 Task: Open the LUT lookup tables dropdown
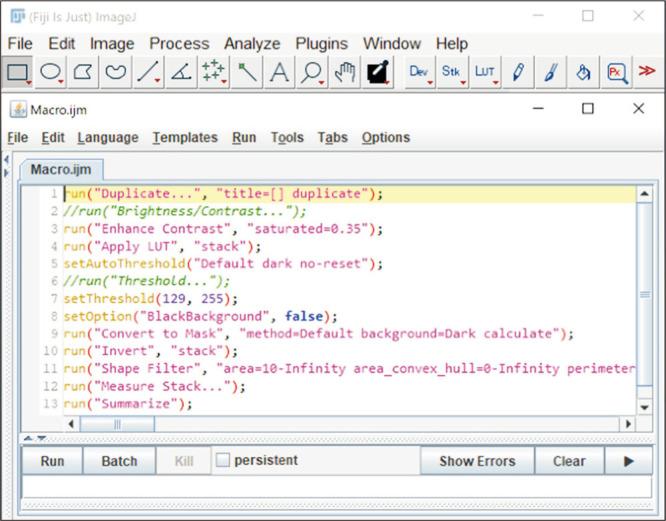485,72
